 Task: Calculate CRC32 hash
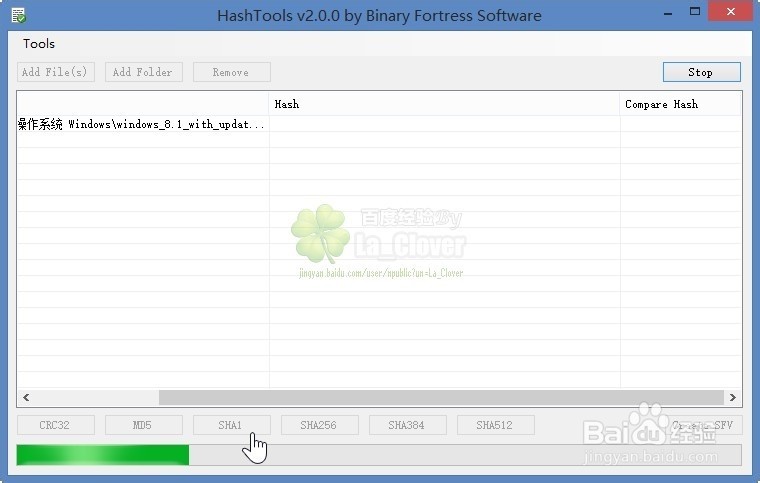55,425
